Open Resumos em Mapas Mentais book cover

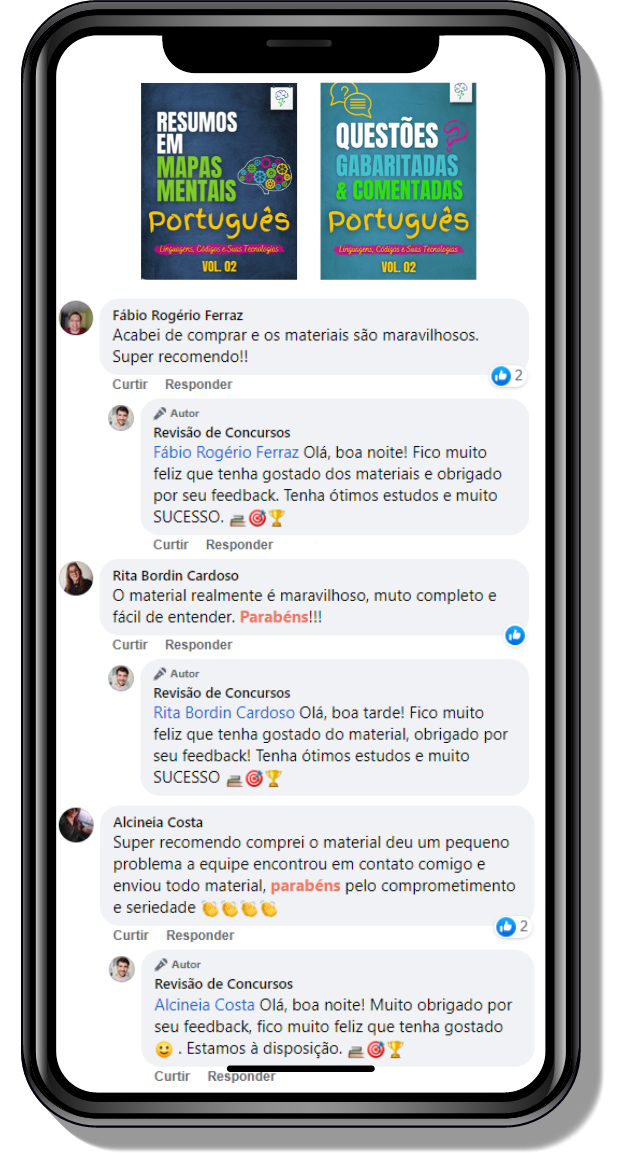(219, 181)
